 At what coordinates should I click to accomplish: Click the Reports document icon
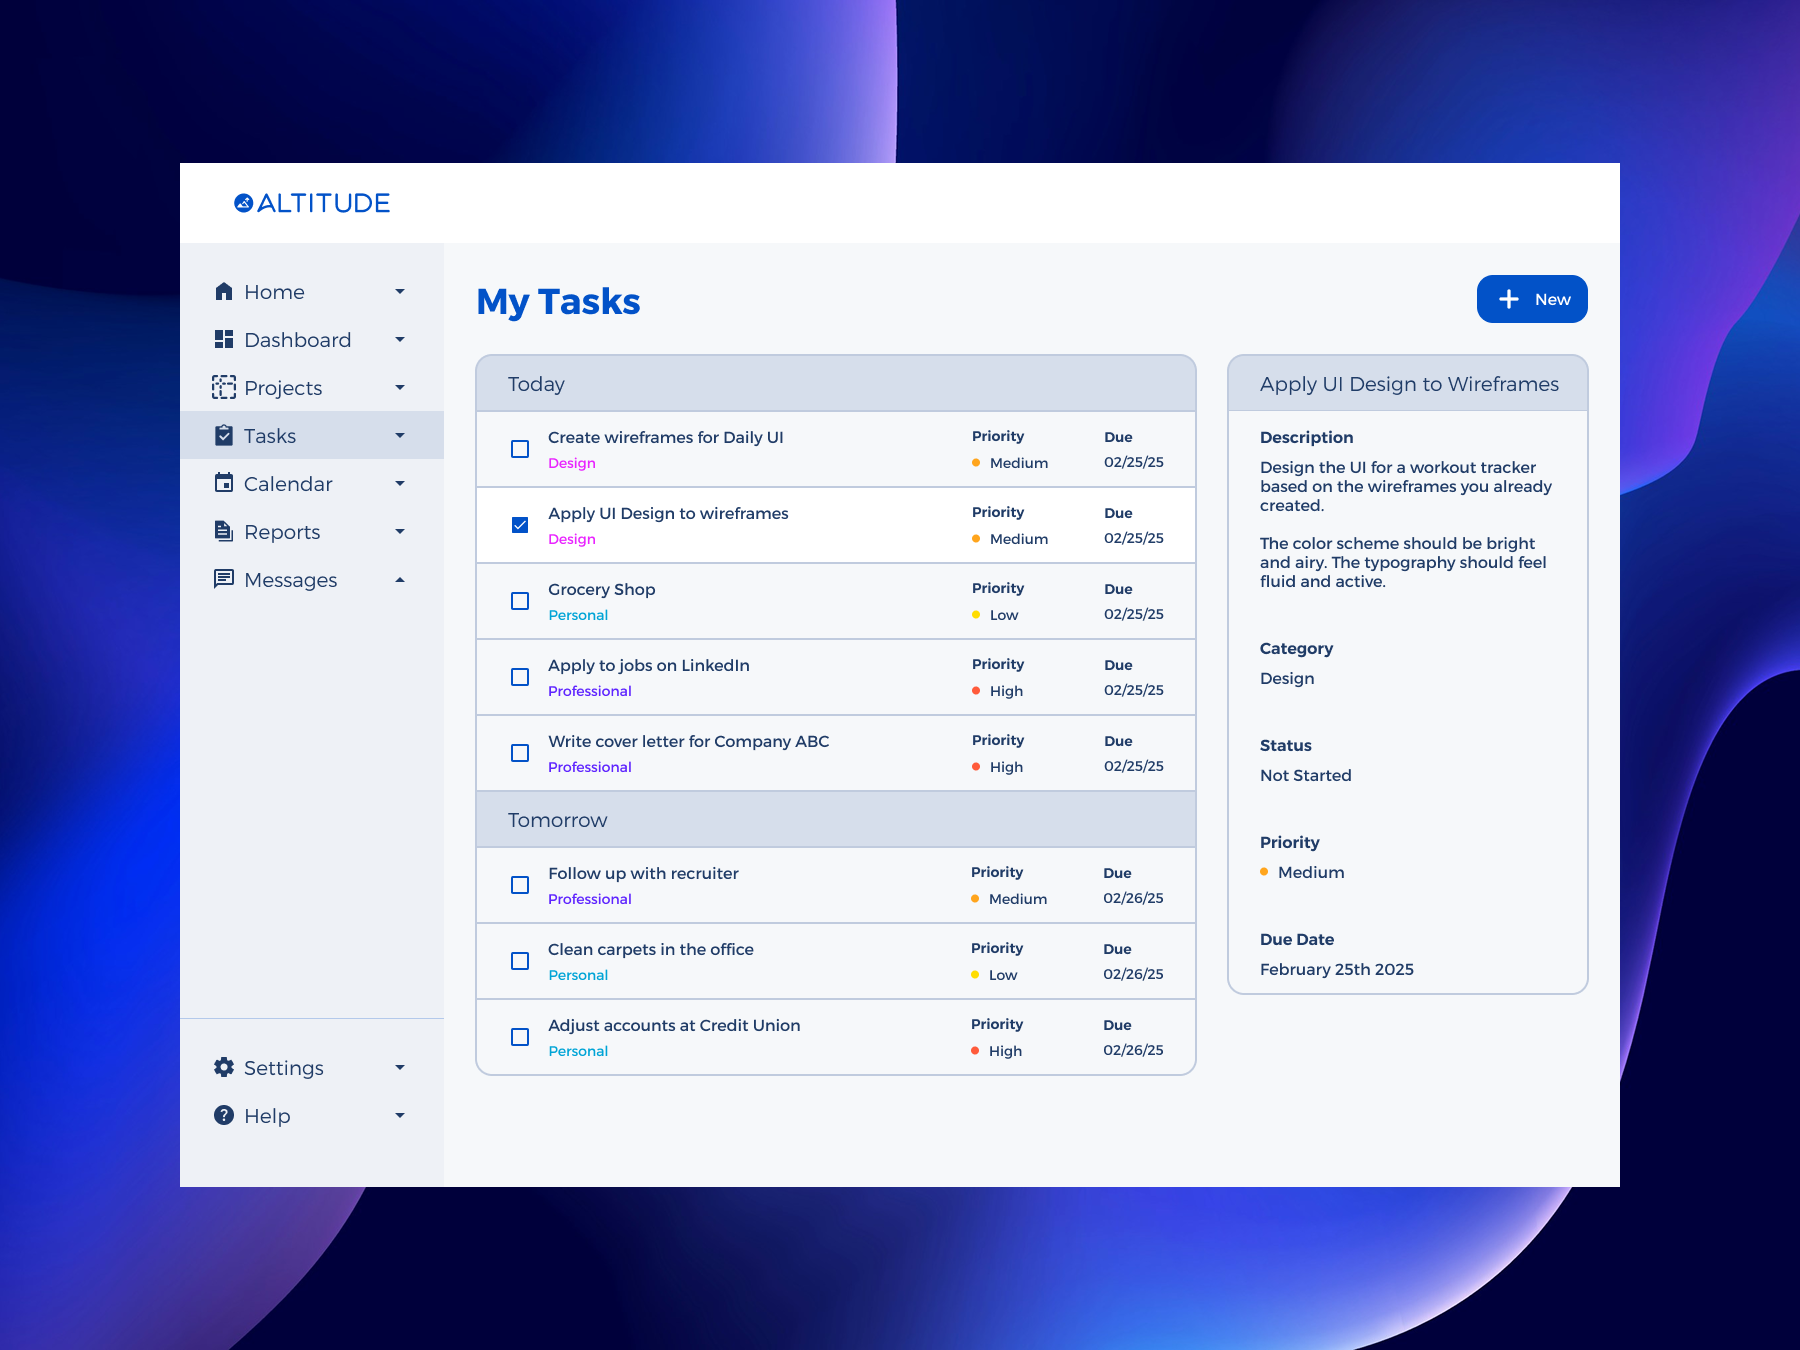point(224,531)
